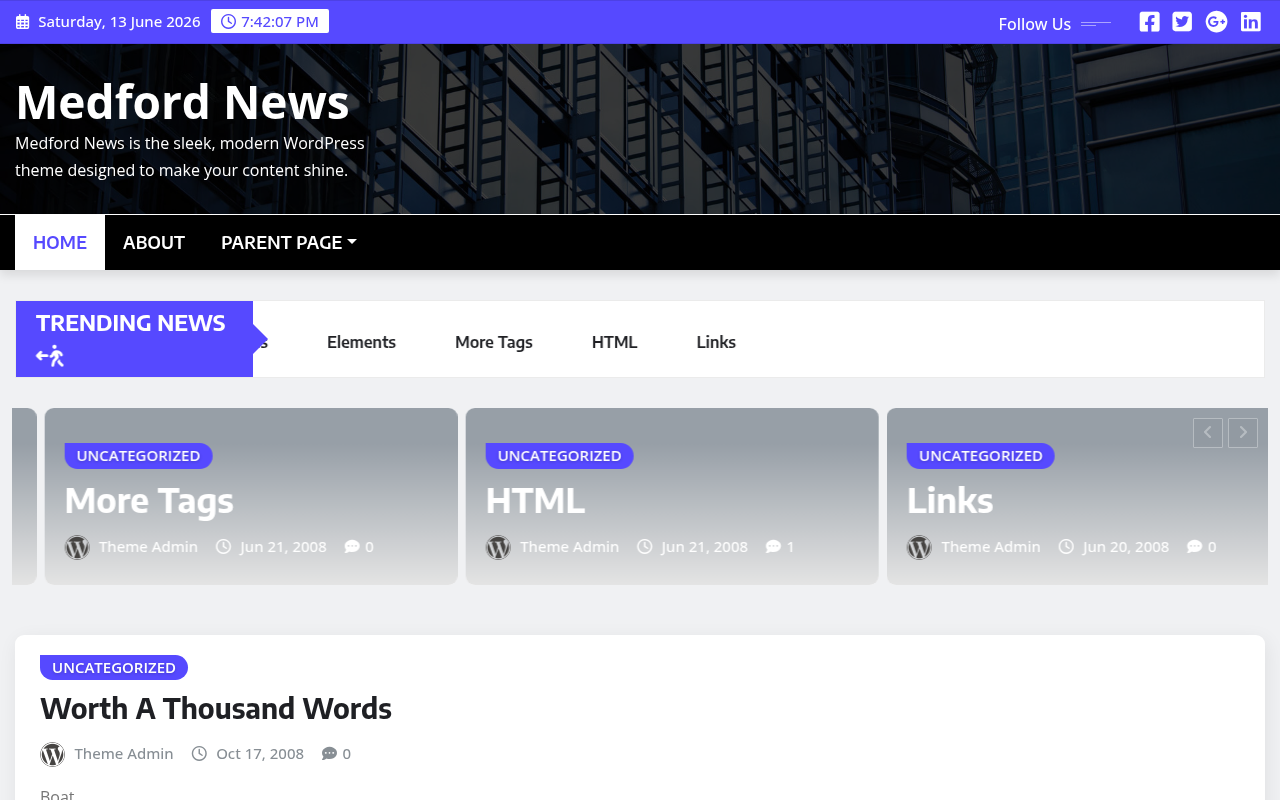Click Theme Admin on Links card
The height and width of the screenshot is (800, 1280).
(990, 547)
